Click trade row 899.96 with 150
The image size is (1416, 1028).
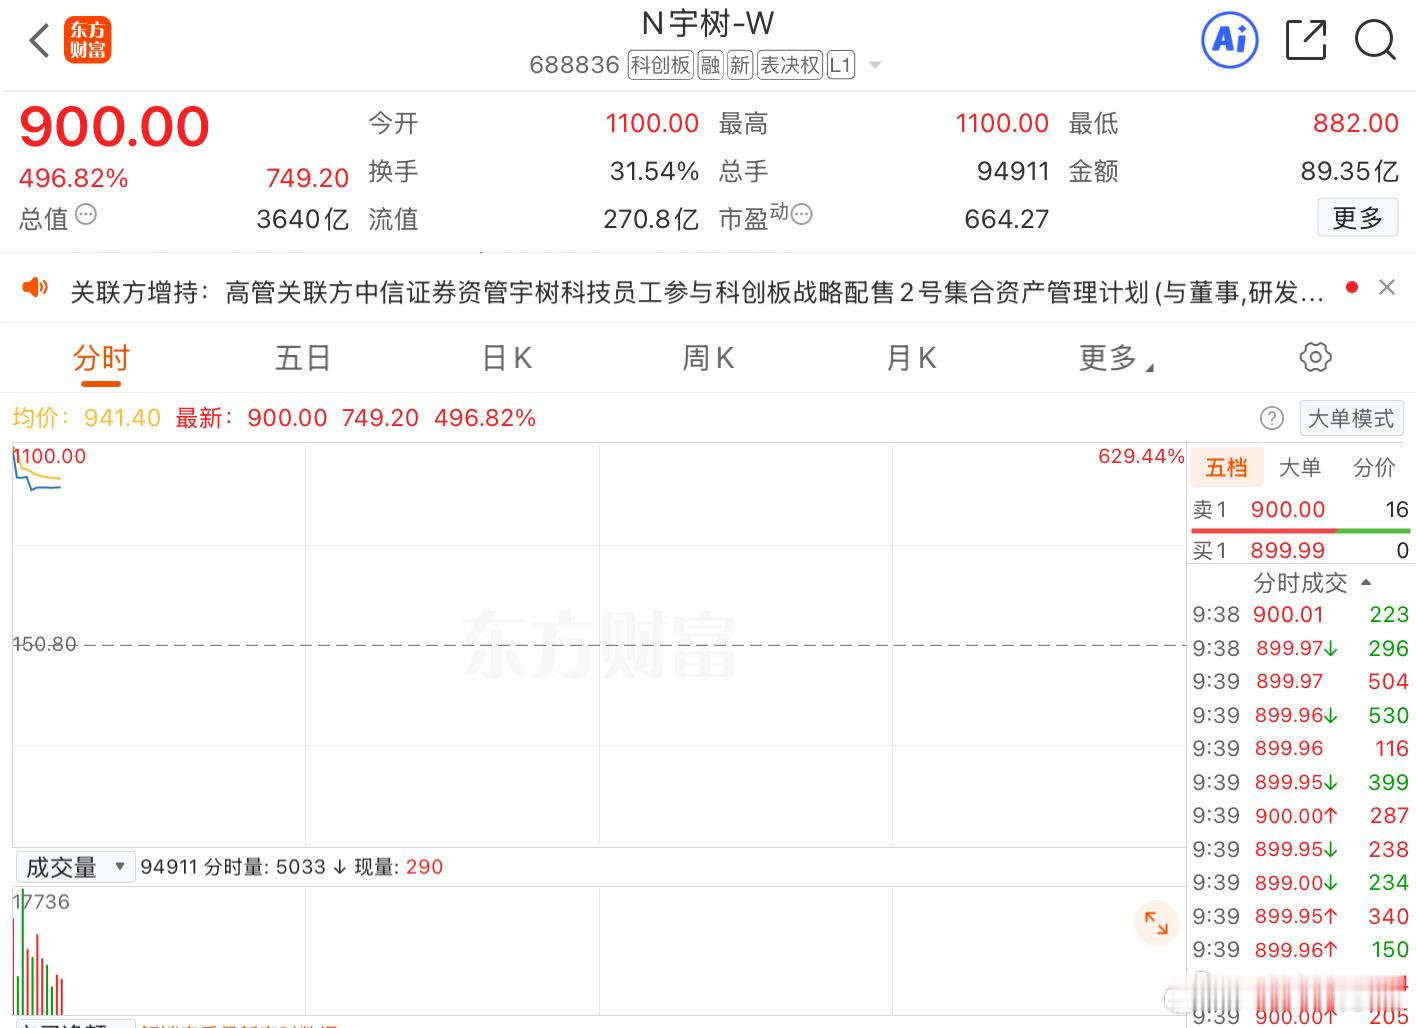1300,949
